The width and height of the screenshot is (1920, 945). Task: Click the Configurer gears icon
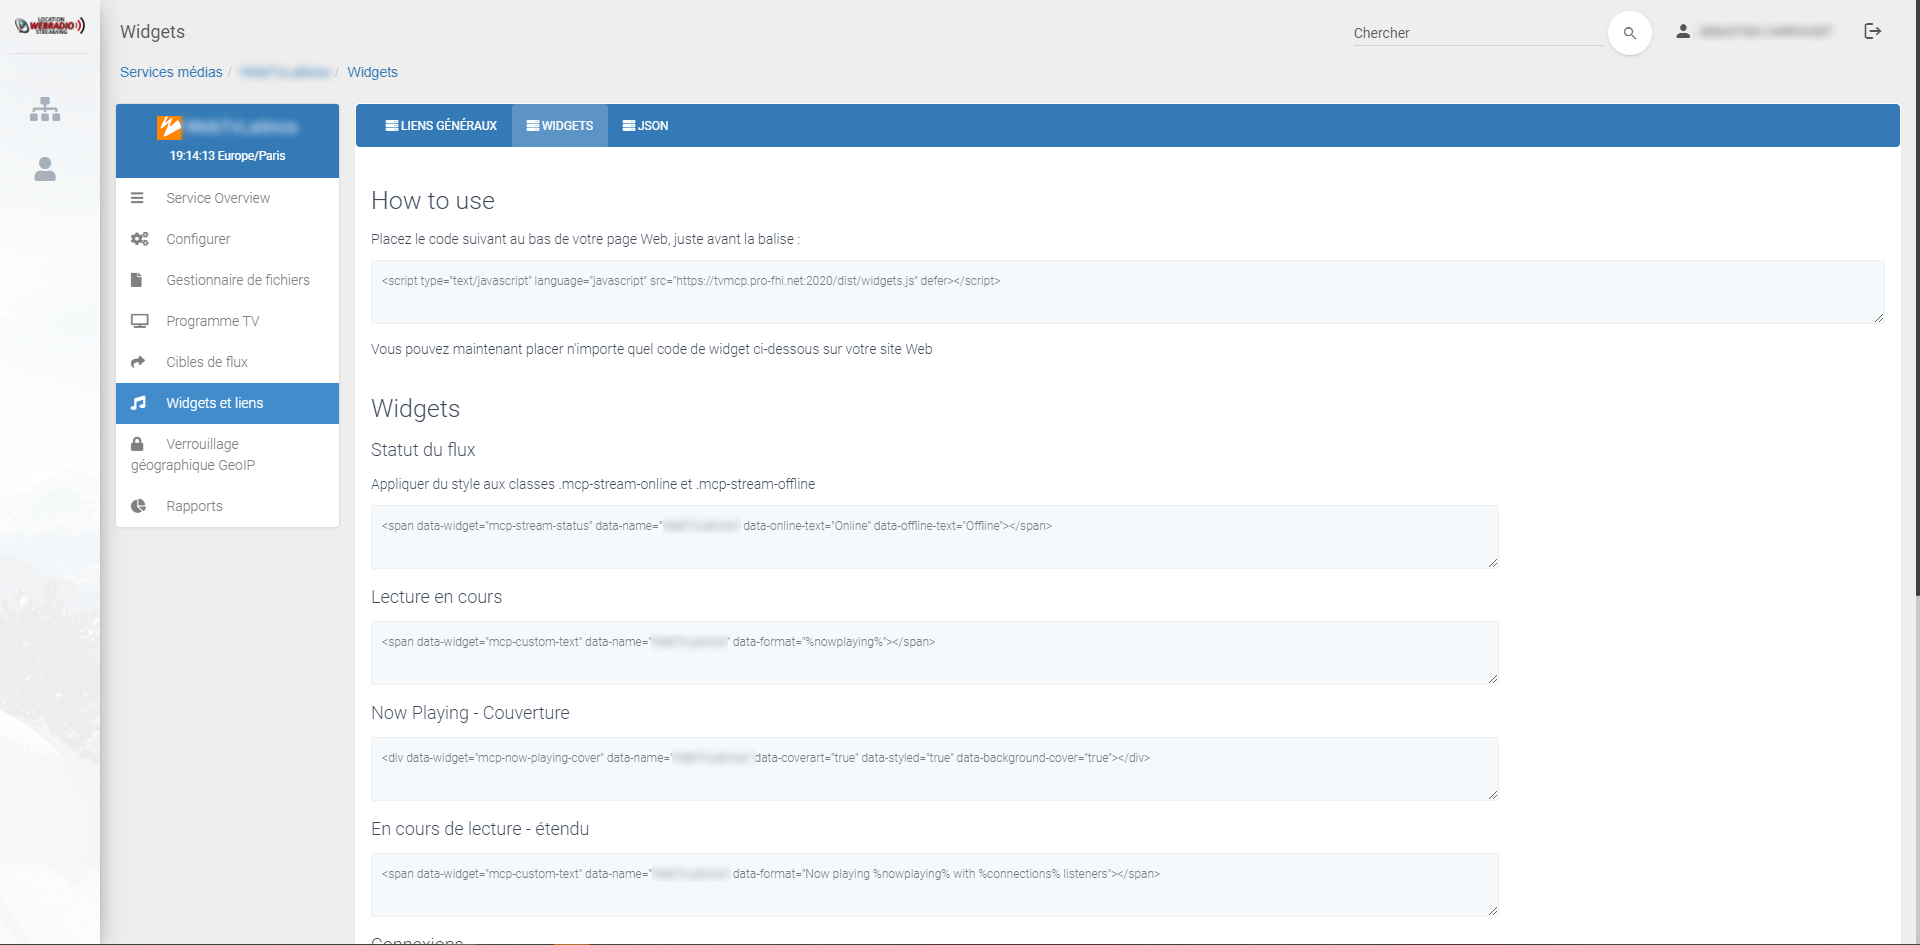pyautogui.click(x=140, y=239)
